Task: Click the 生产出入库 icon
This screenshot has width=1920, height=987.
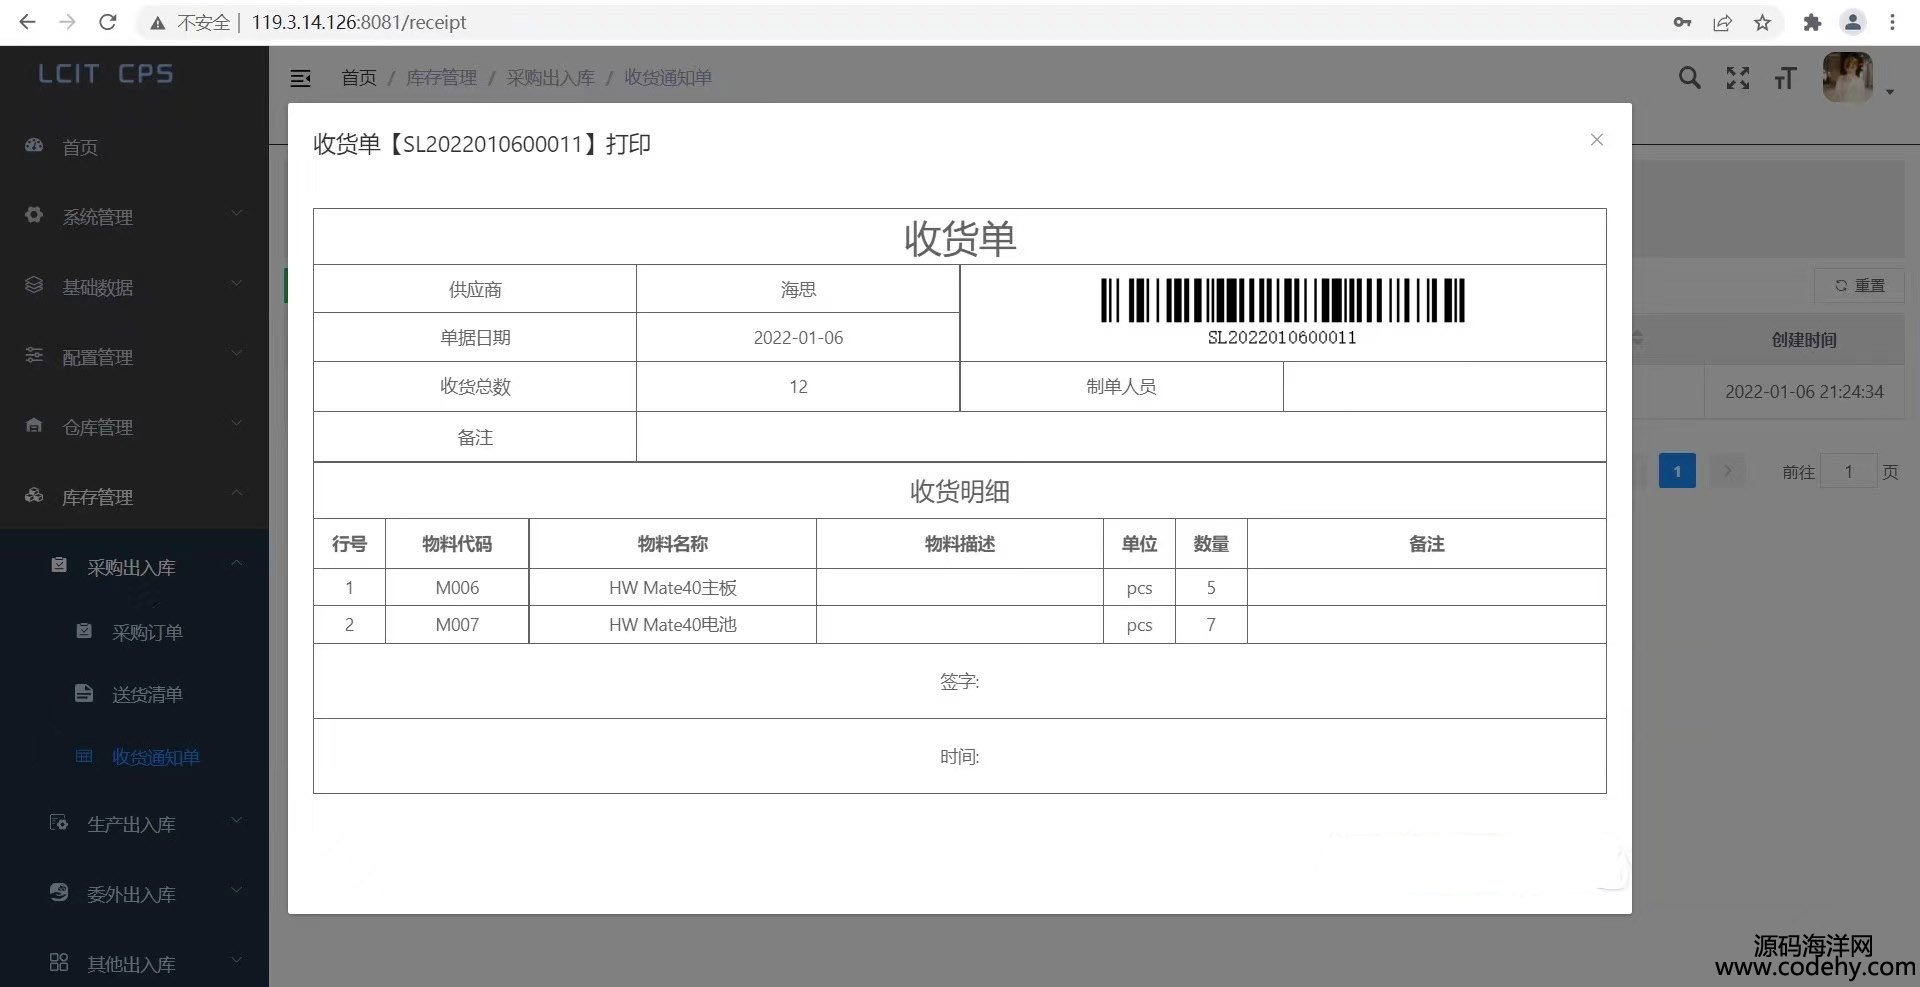Action: [x=59, y=823]
